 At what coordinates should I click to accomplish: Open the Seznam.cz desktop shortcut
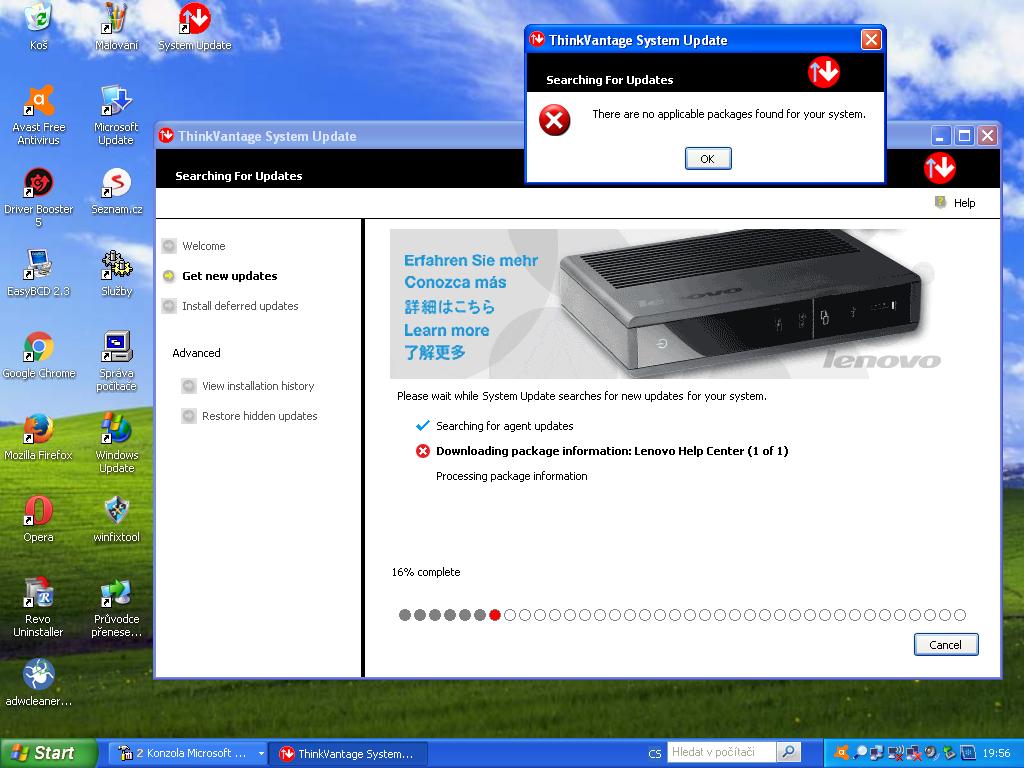point(117,189)
